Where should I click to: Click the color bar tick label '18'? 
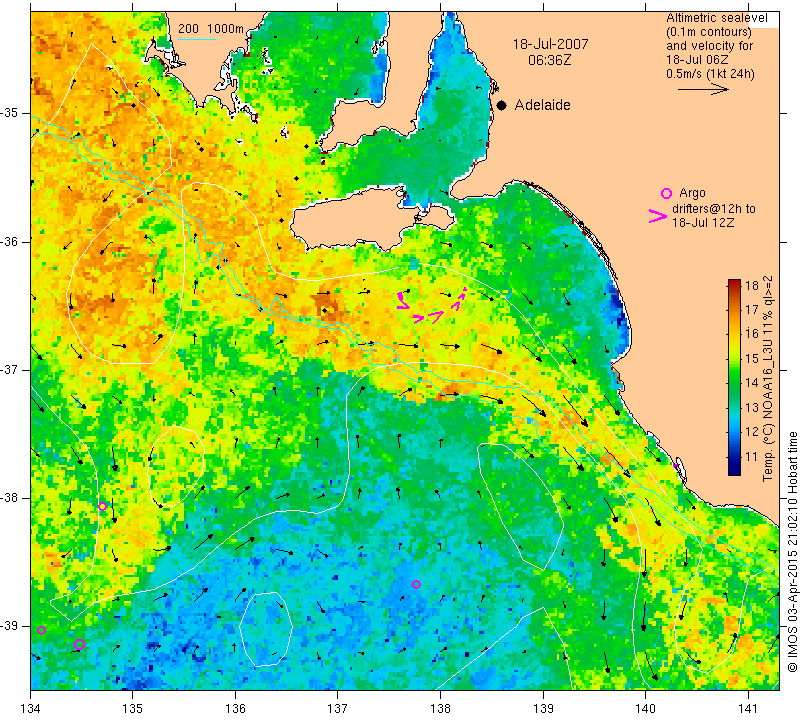click(752, 285)
